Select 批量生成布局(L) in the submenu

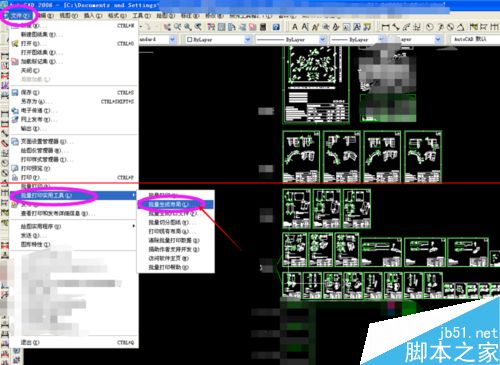click(176, 204)
